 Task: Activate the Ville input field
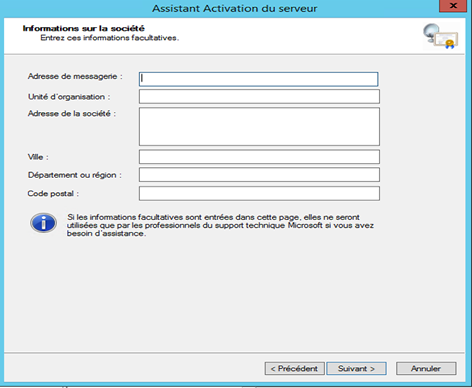tap(259, 157)
